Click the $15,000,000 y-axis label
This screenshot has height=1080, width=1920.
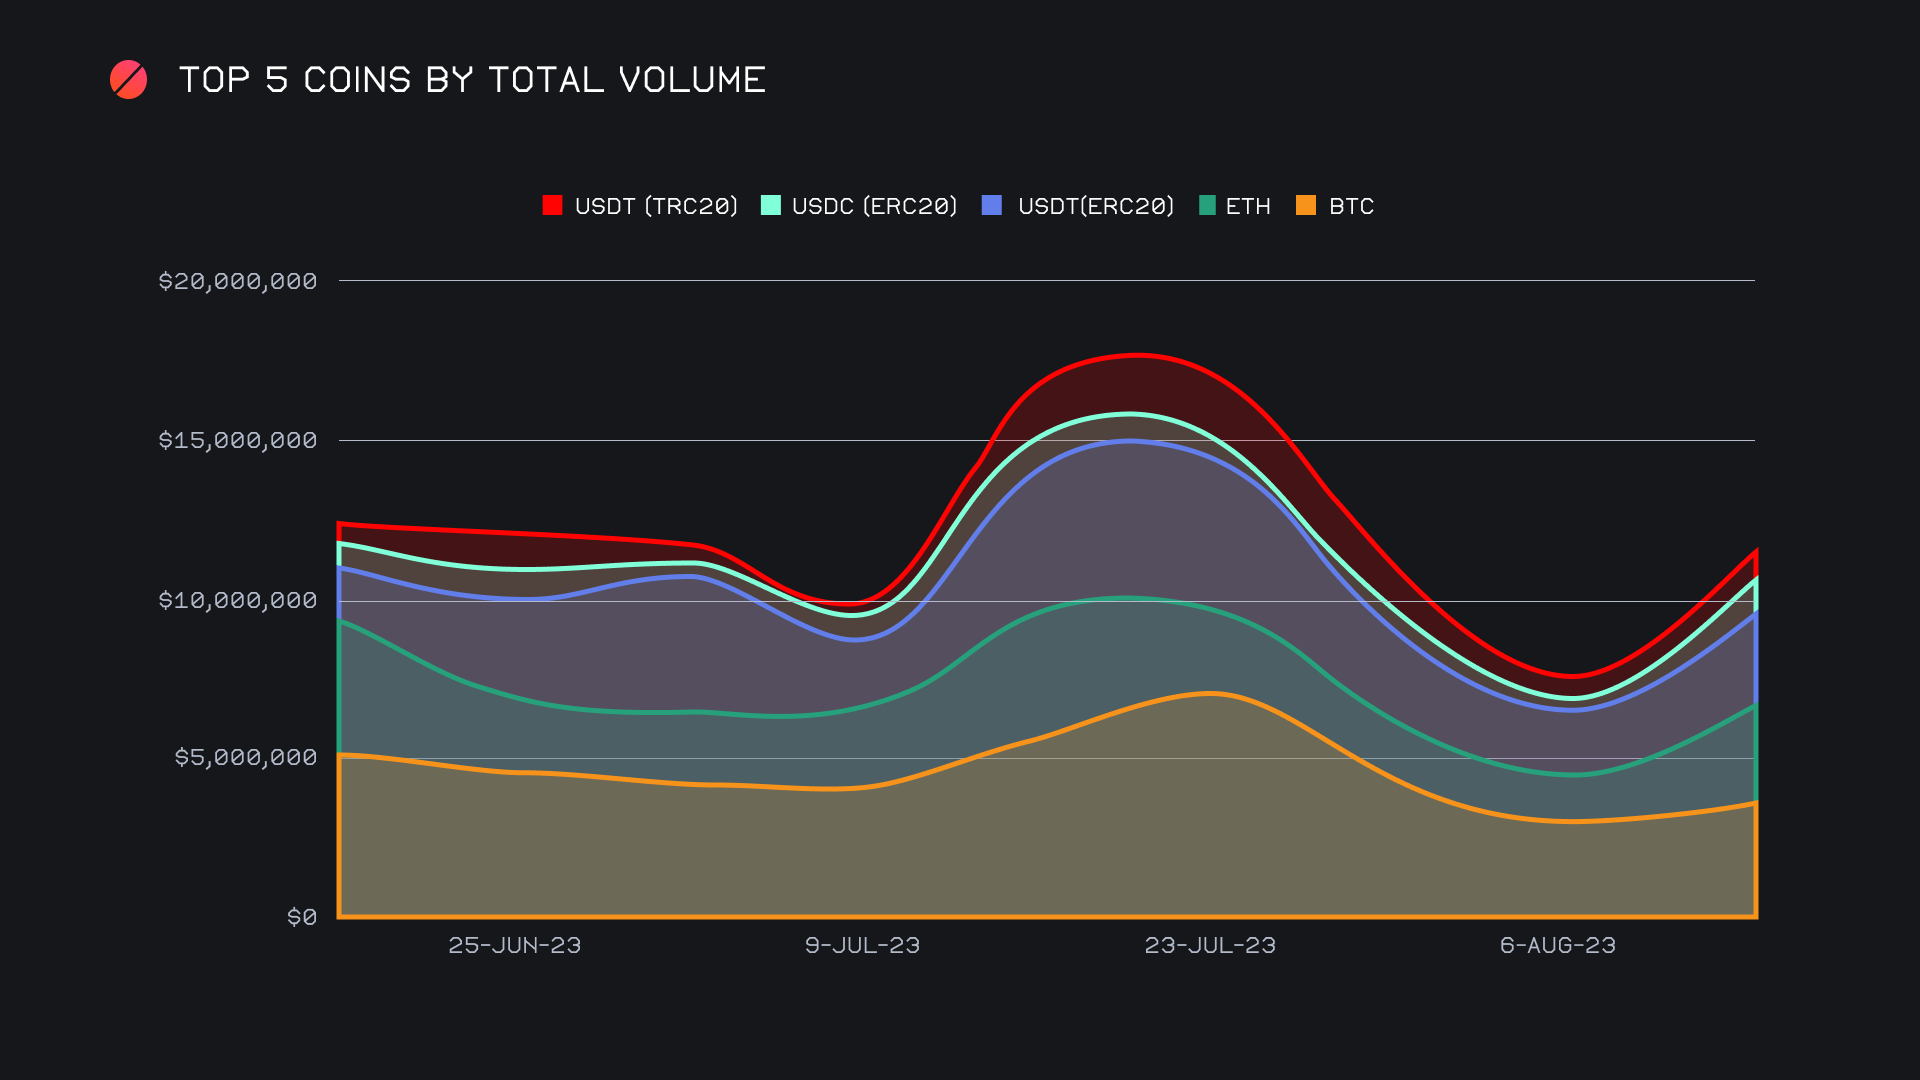point(238,440)
